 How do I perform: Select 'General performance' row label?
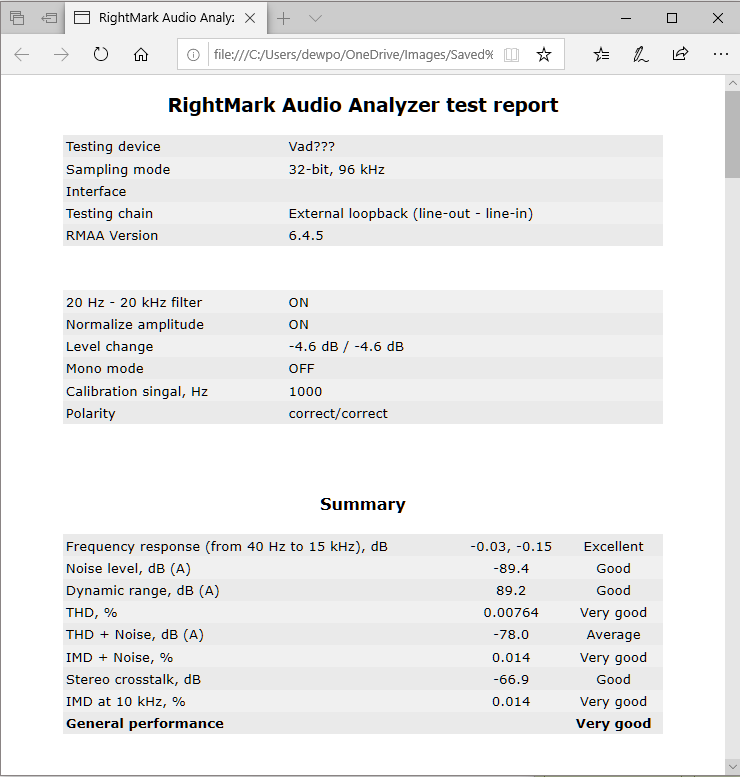145,723
